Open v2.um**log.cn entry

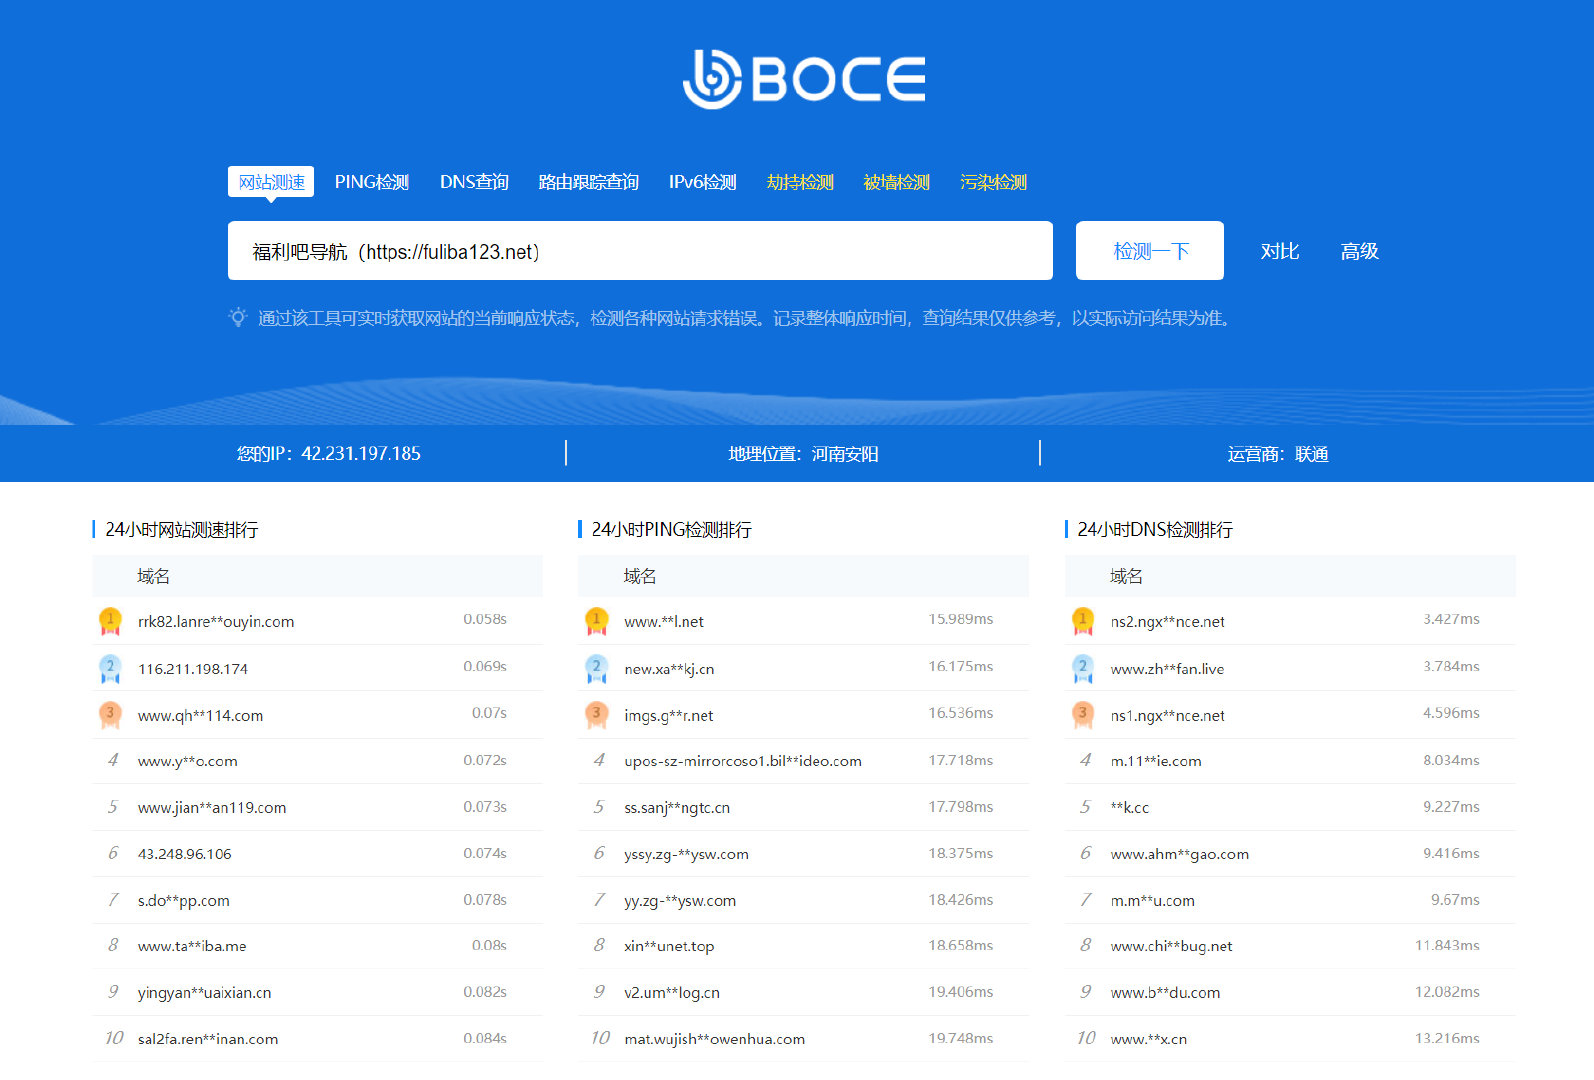coord(672,993)
